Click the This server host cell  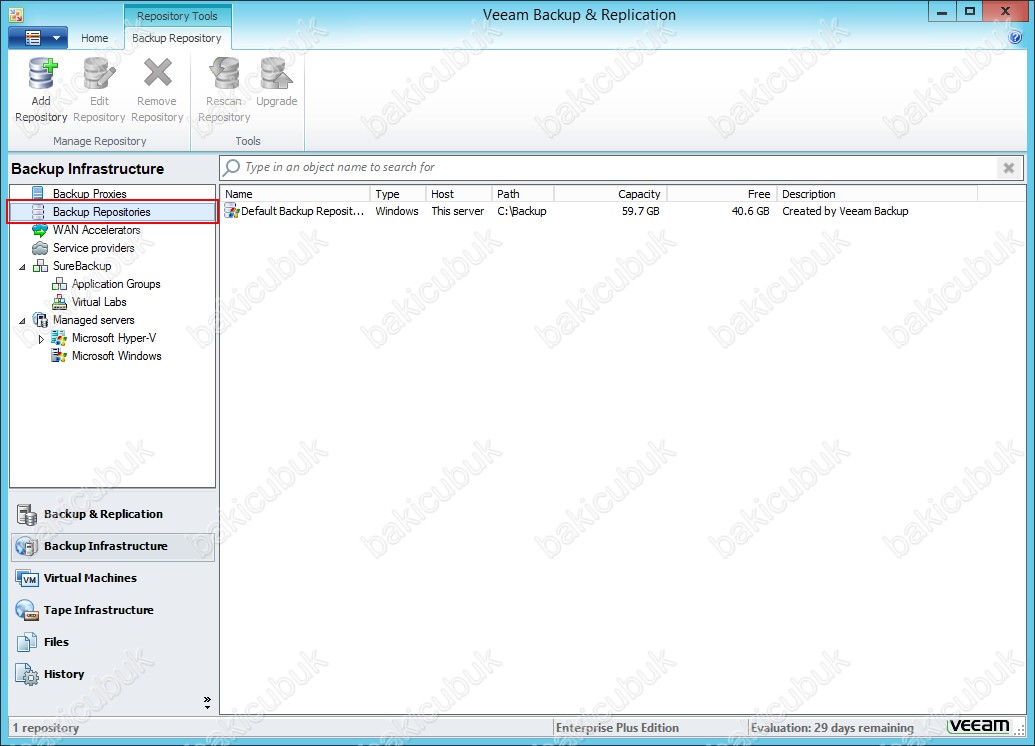click(x=458, y=211)
